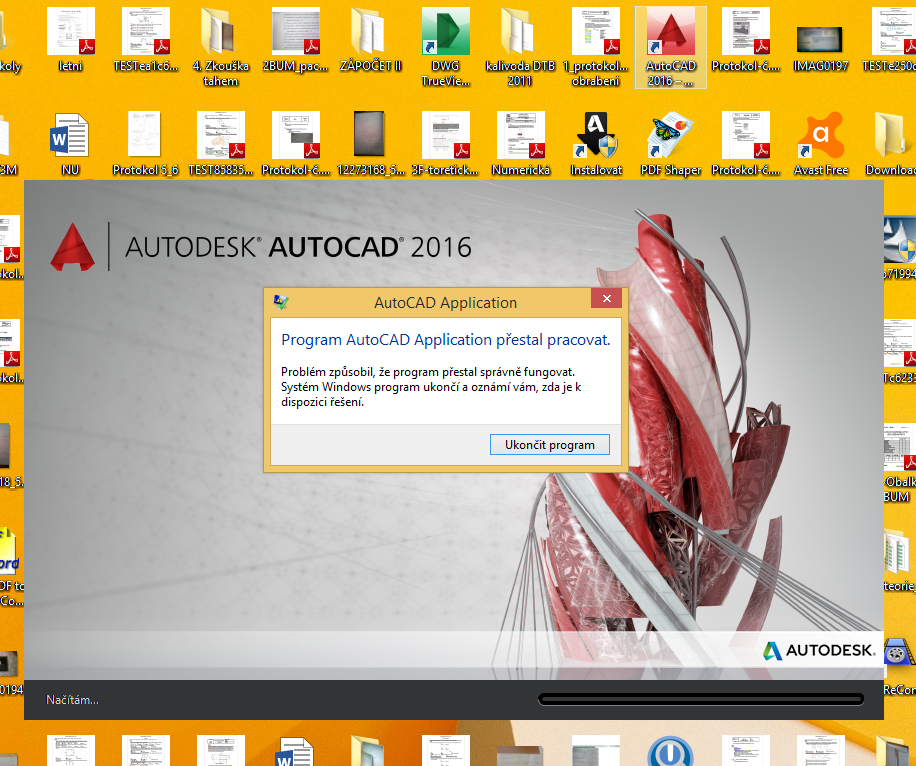Select the DWG TrueView shortcut icon
This screenshot has height=766, width=916.
pyautogui.click(x=445, y=37)
